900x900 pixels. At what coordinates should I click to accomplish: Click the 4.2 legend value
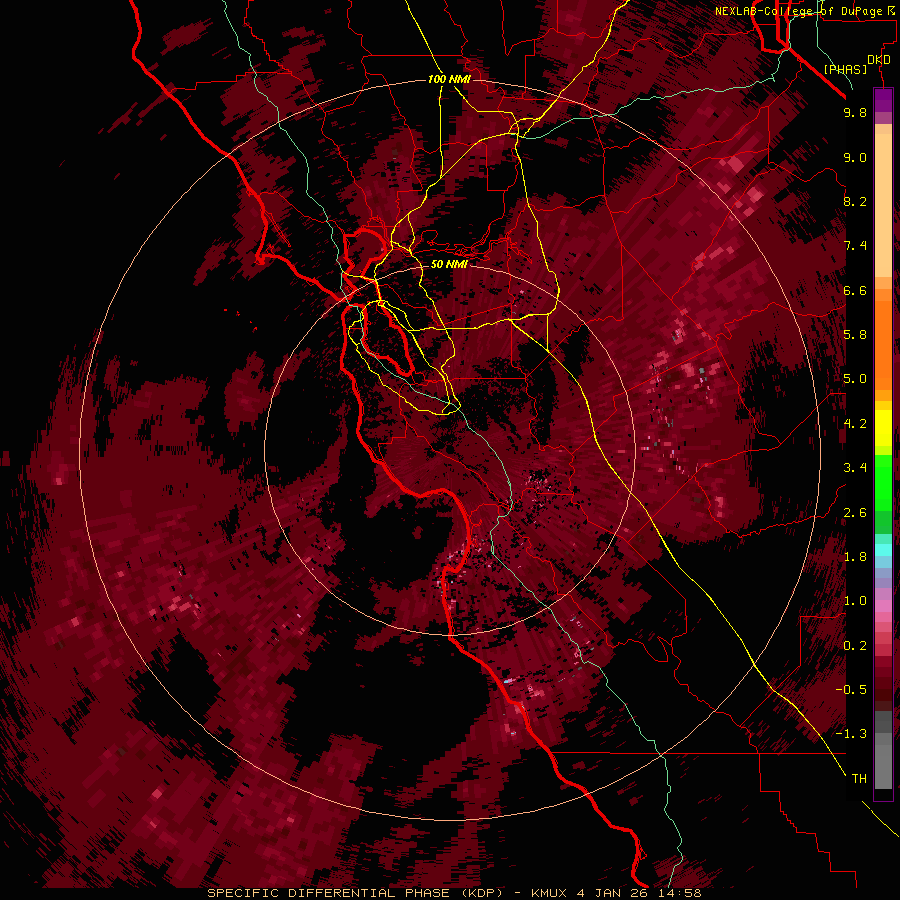point(855,424)
